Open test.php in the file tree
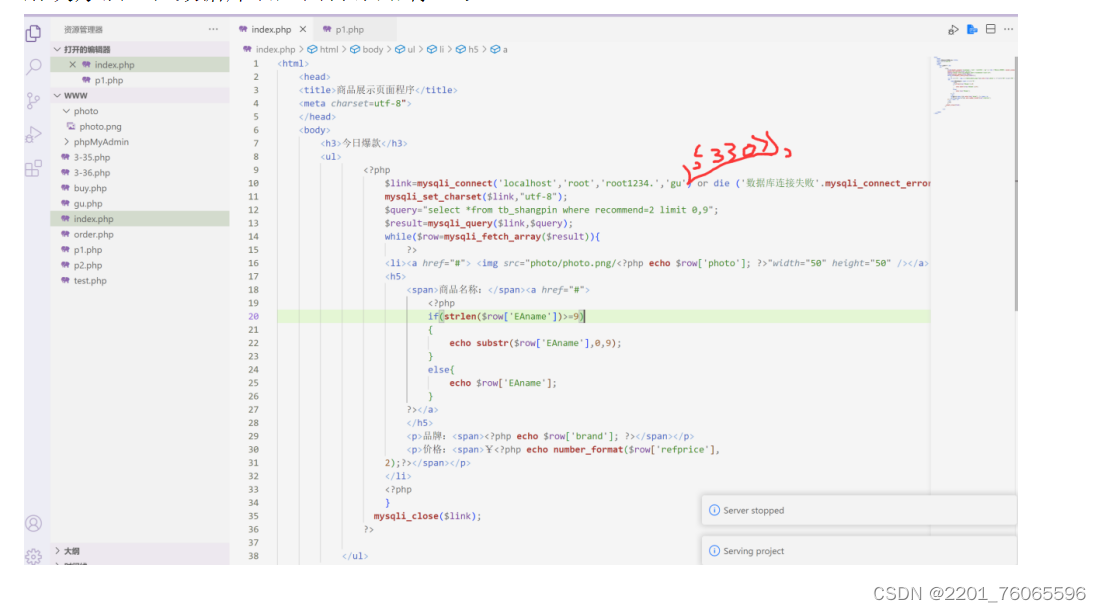Viewport: 1101px width, 612px height. click(90, 281)
